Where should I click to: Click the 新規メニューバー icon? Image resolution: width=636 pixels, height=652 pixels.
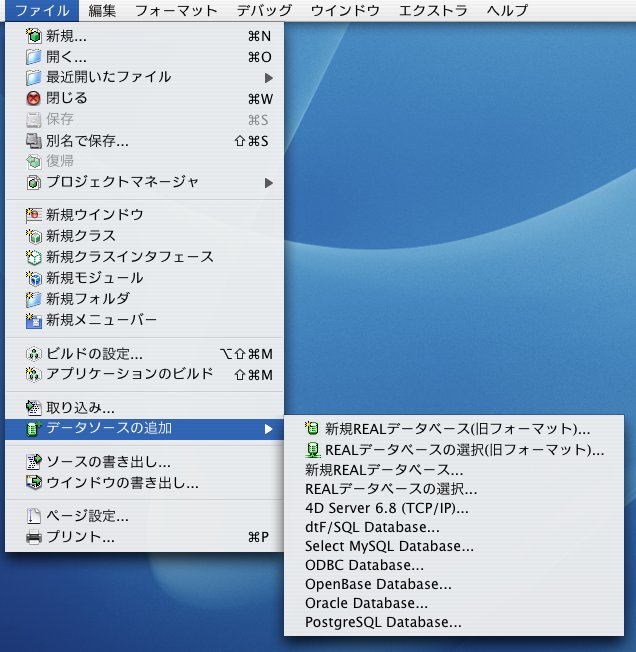pyautogui.click(x=34, y=320)
